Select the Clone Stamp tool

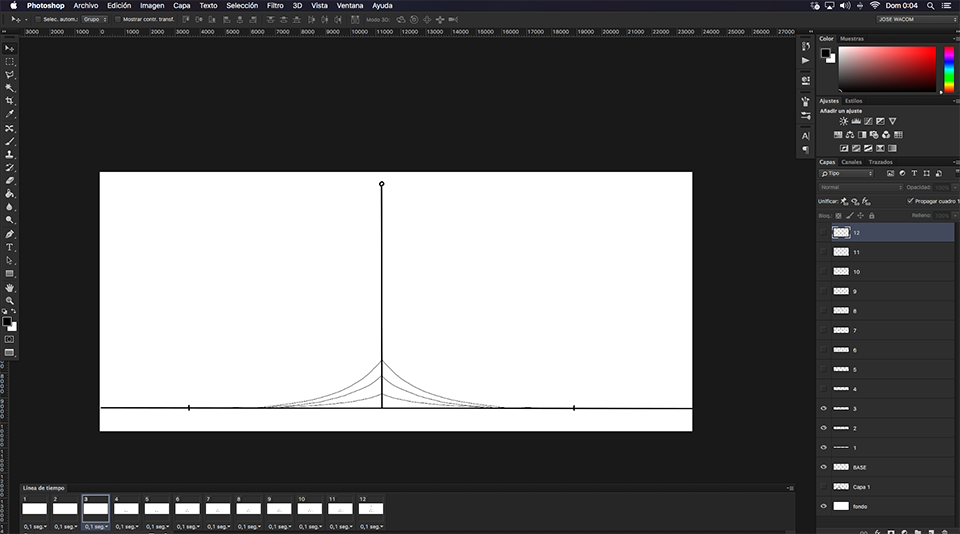9,155
